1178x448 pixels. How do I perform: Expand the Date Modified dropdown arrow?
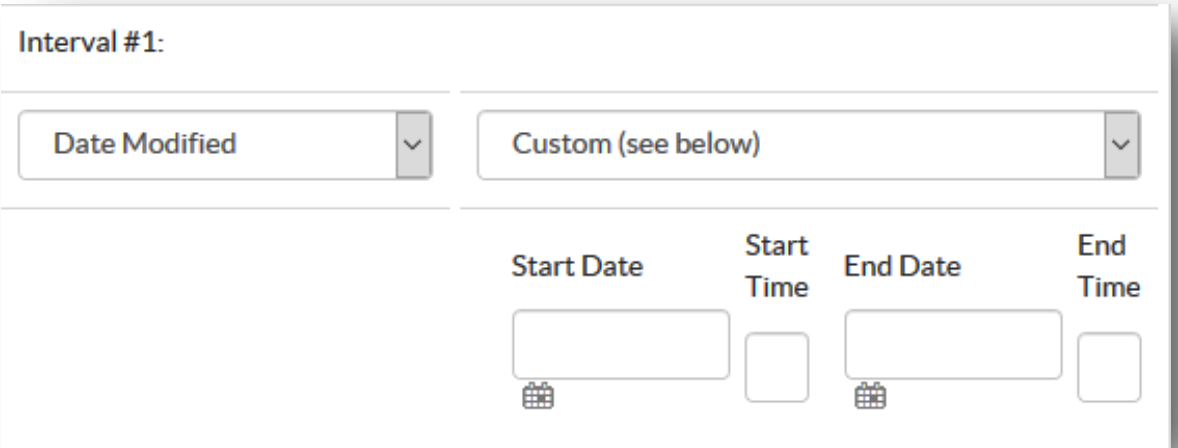(x=414, y=144)
